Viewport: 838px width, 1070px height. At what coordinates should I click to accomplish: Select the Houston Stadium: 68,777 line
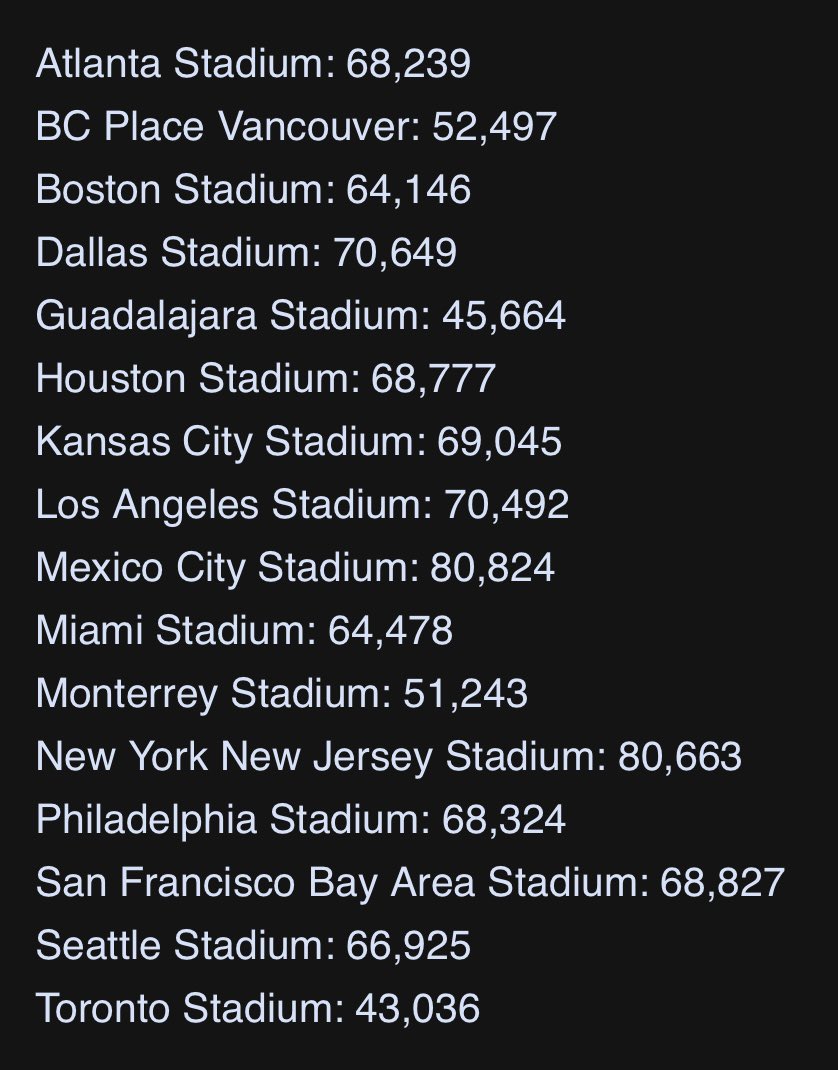pos(265,379)
